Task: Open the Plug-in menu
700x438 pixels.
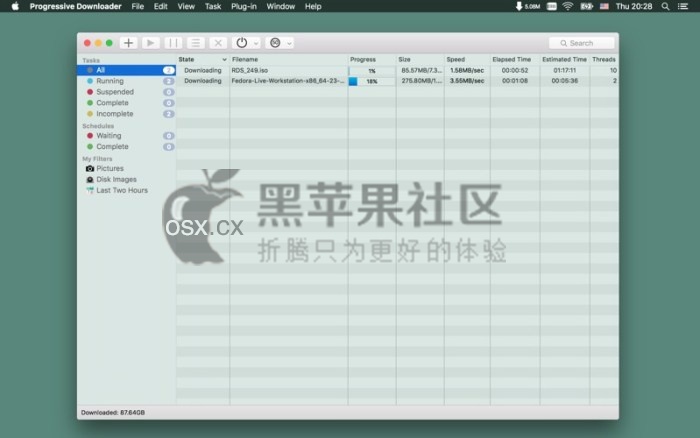Action: tap(244, 6)
